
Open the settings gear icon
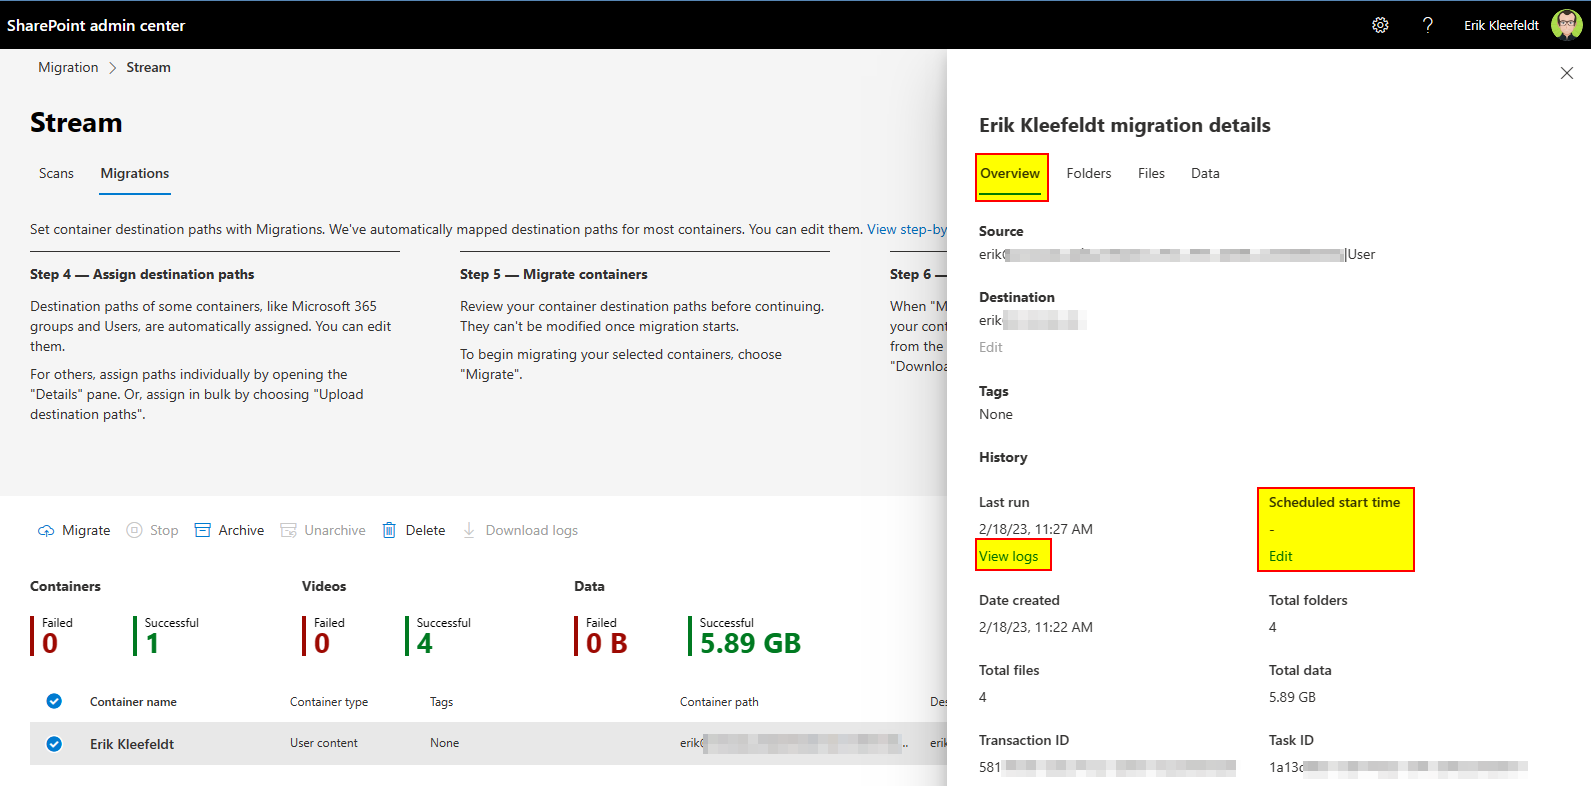[1380, 25]
